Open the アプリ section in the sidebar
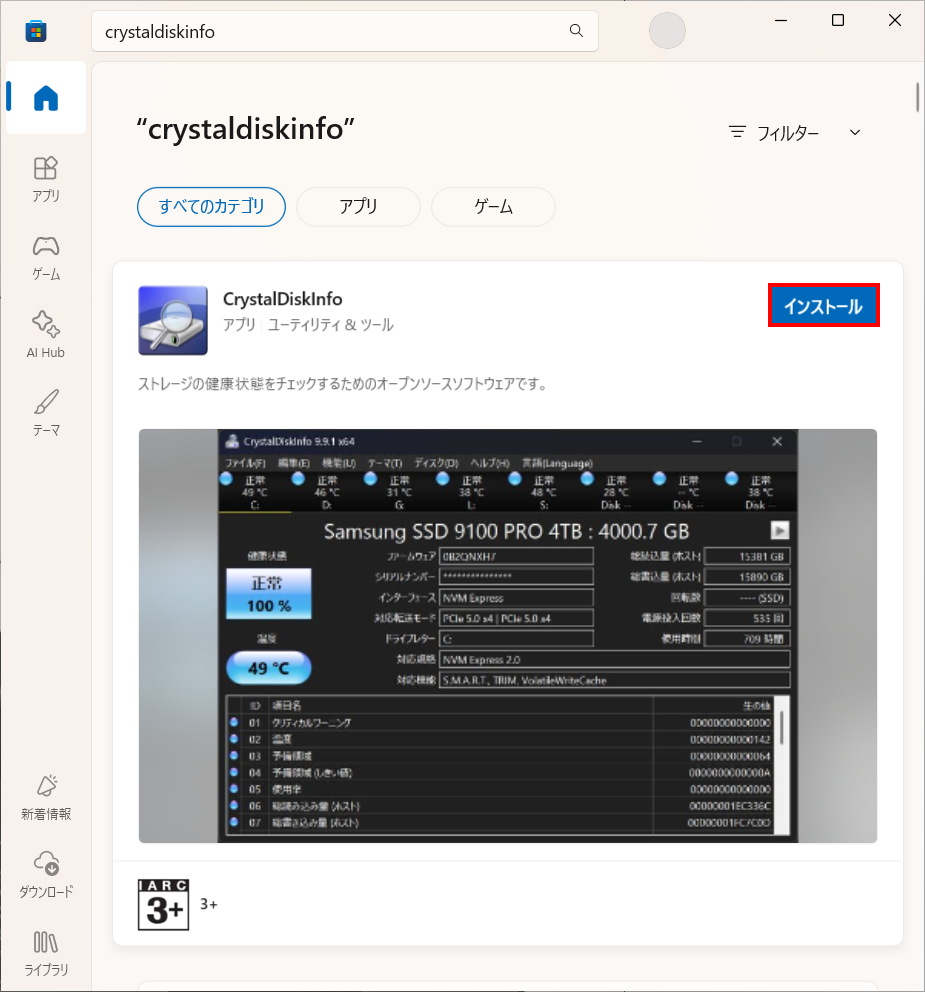925x992 pixels. tap(46, 179)
